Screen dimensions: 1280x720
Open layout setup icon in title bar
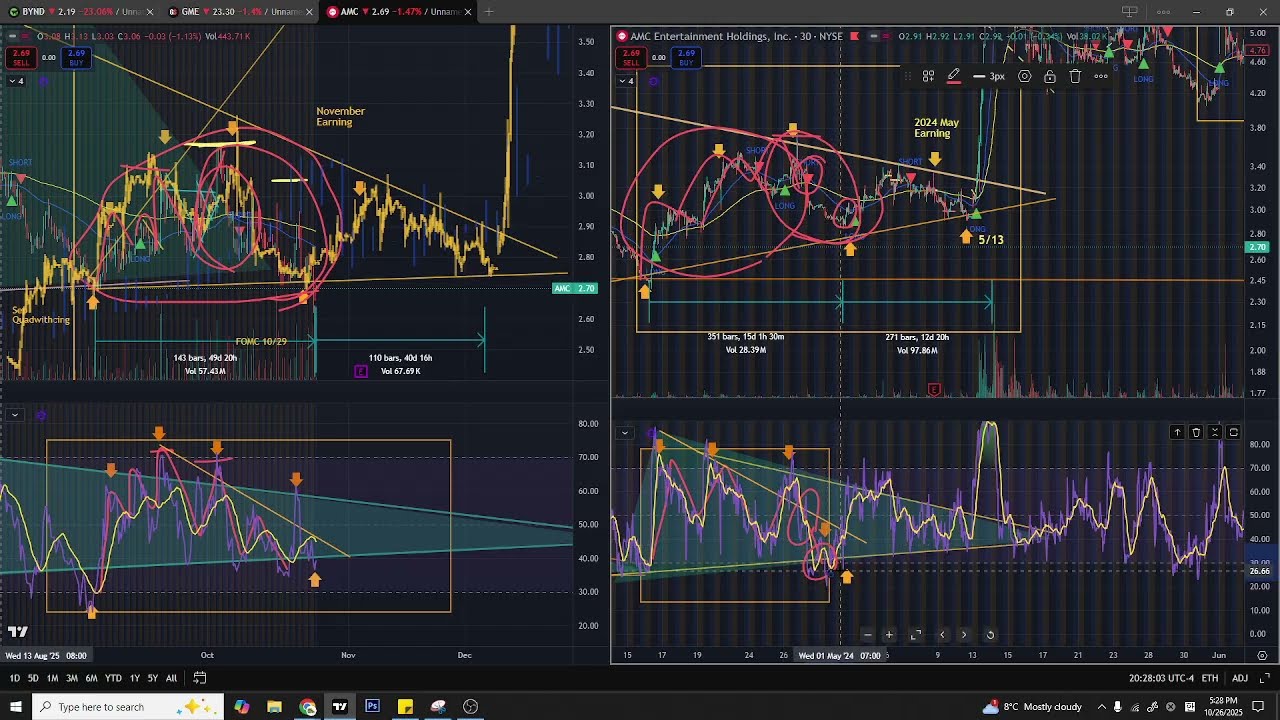[1129, 12]
